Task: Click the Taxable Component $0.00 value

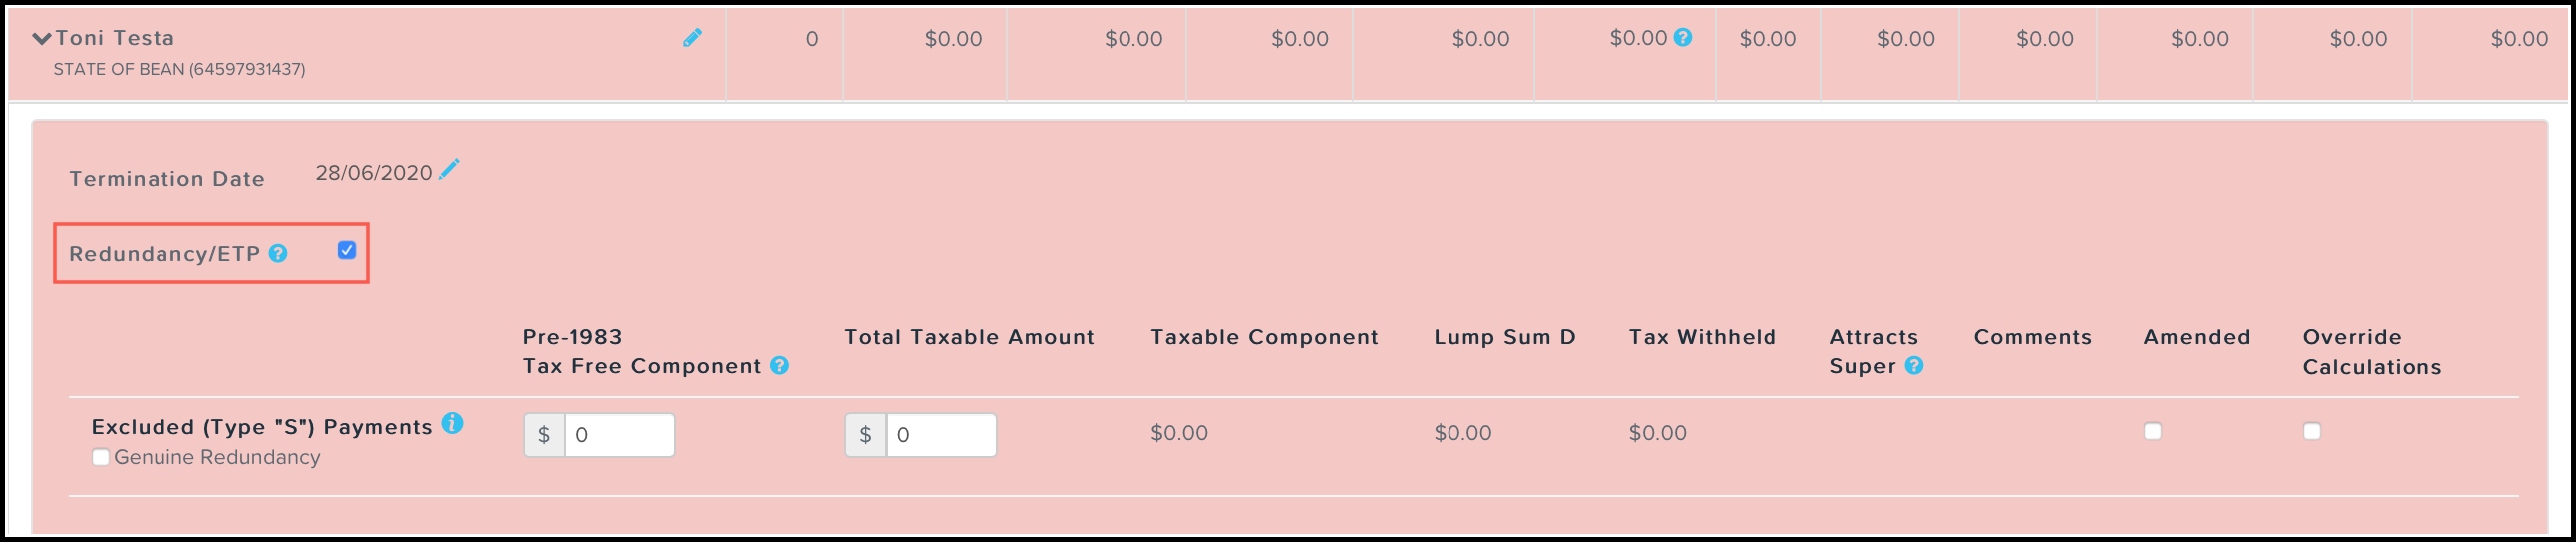Action: click(1179, 434)
